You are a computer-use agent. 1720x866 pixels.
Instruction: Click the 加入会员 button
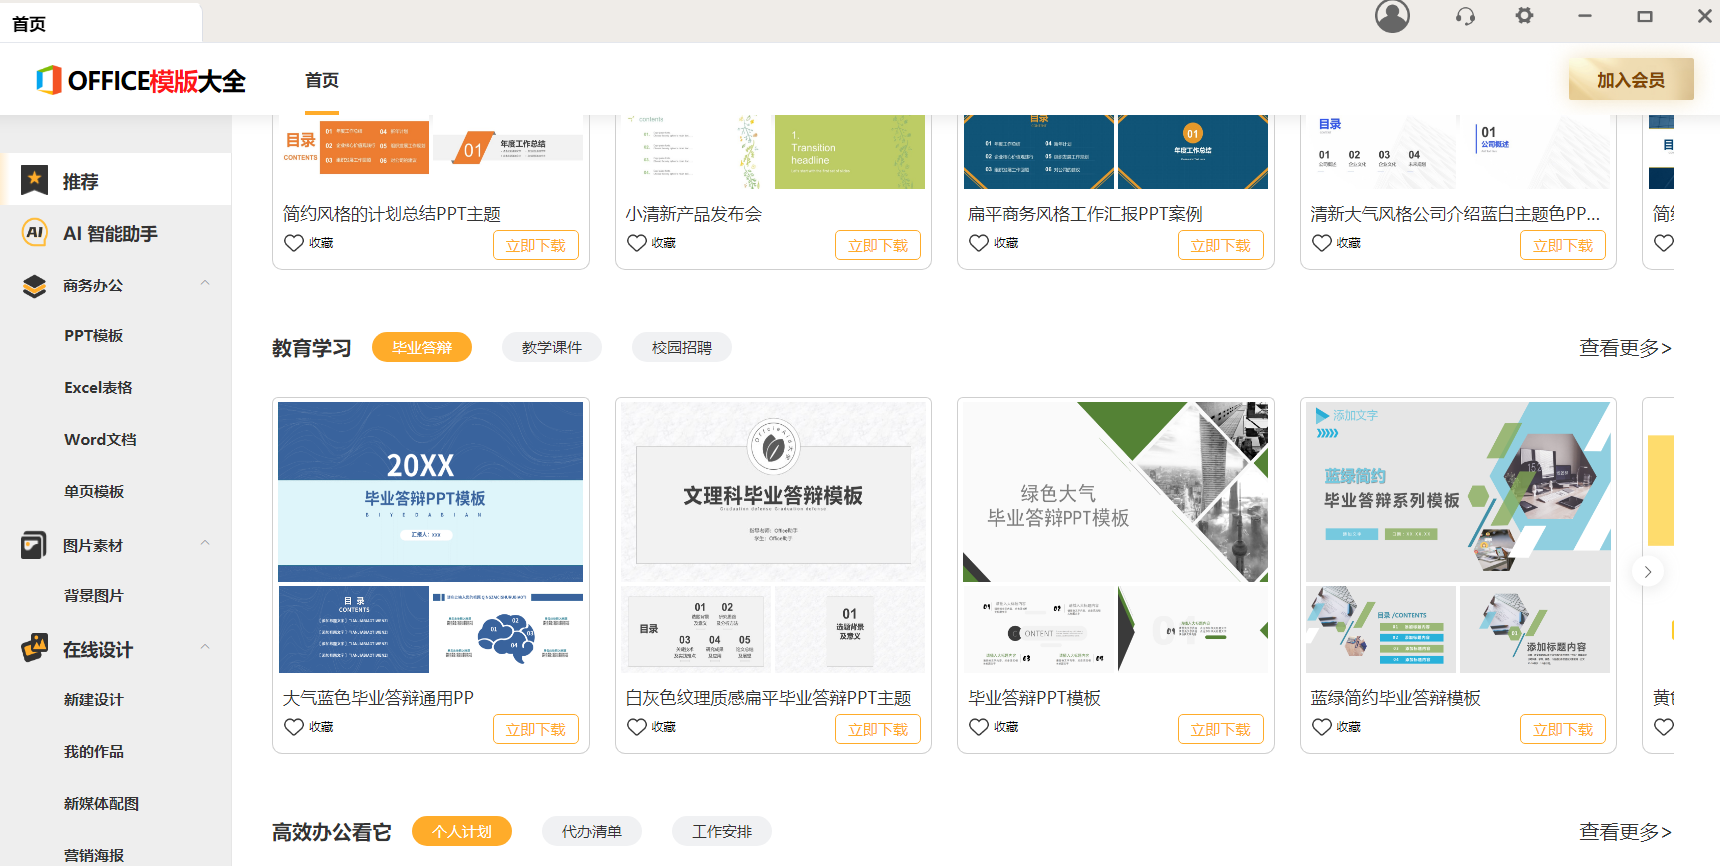click(1631, 79)
